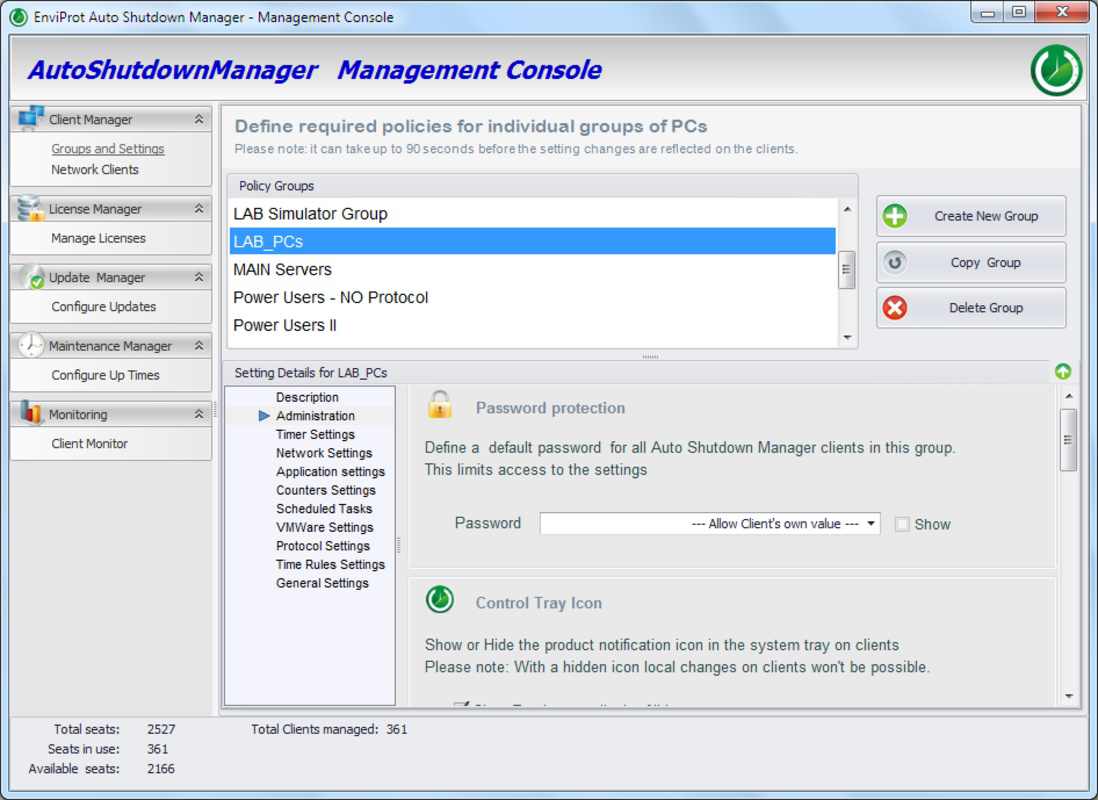Image resolution: width=1098 pixels, height=800 pixels.
Task: Open Configure Up Times page
Action: click(x=105, y=375)
